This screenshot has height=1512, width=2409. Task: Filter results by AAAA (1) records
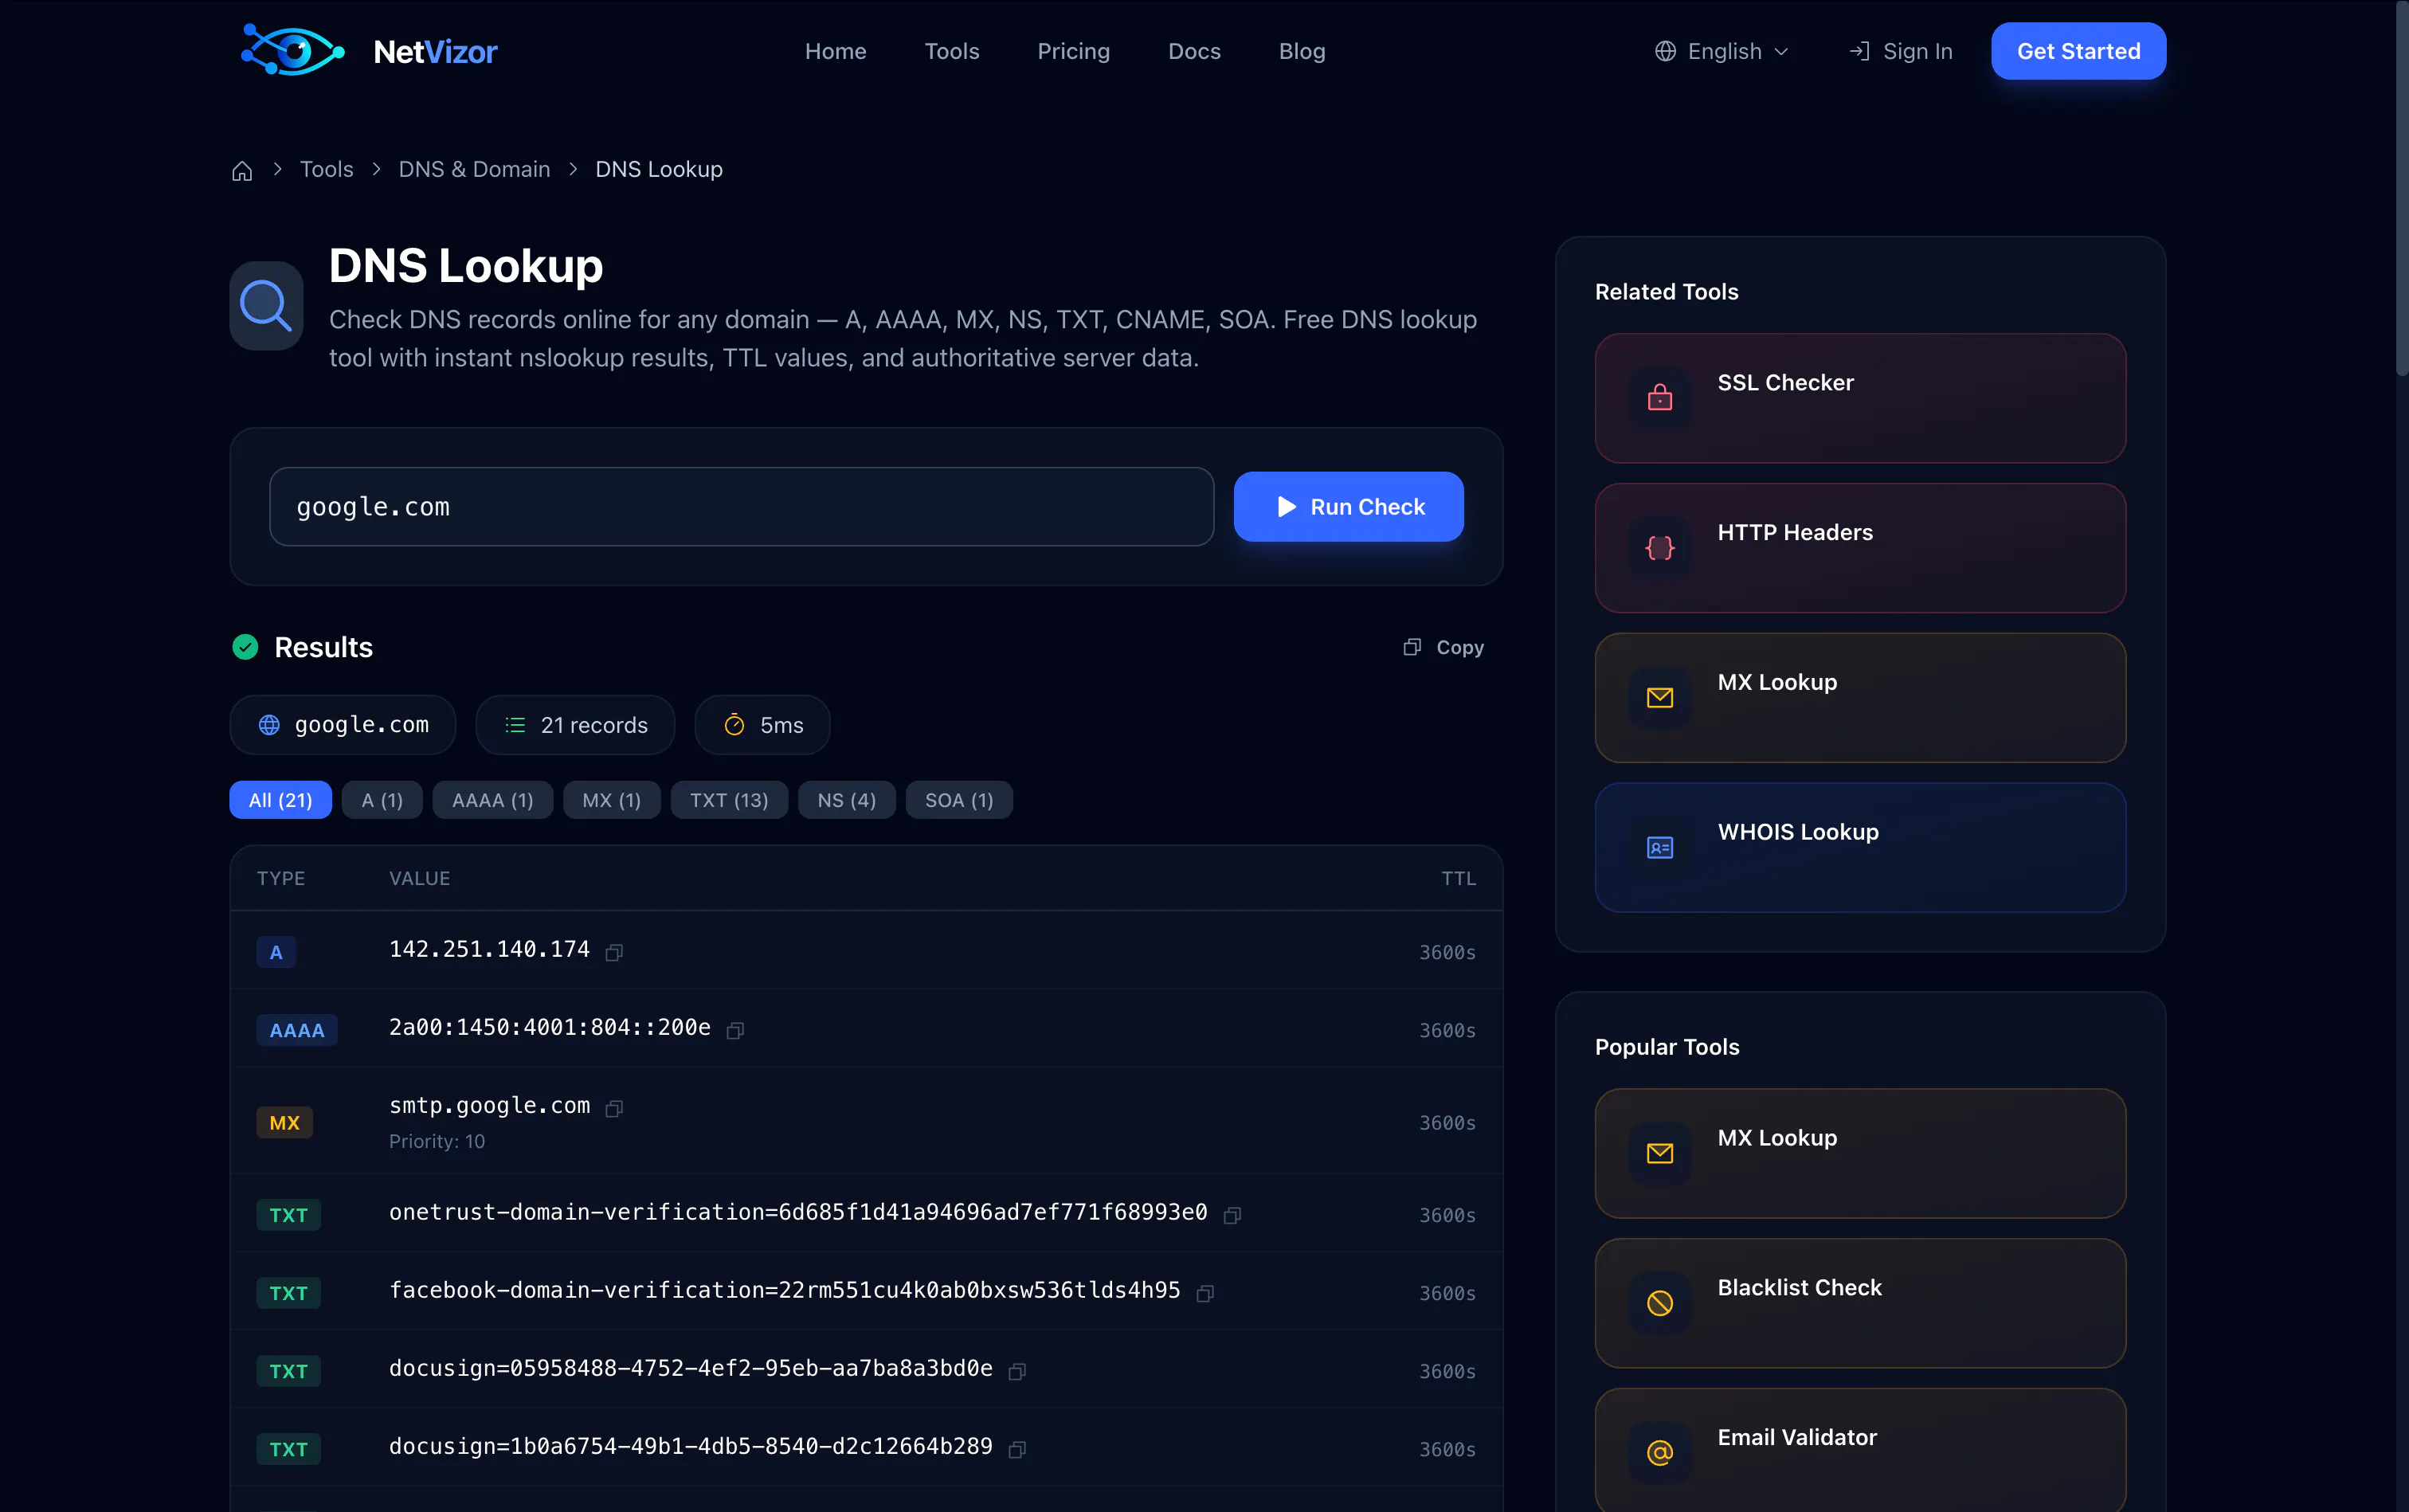492,800
